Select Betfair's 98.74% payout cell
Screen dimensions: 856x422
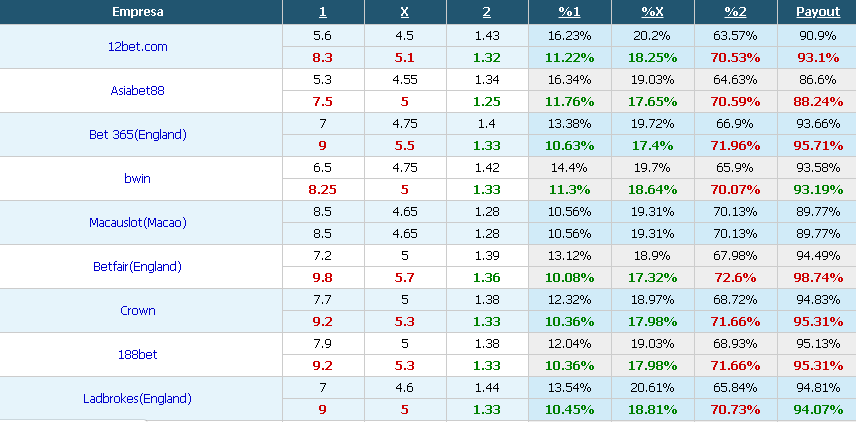click(x=818, y=277)
